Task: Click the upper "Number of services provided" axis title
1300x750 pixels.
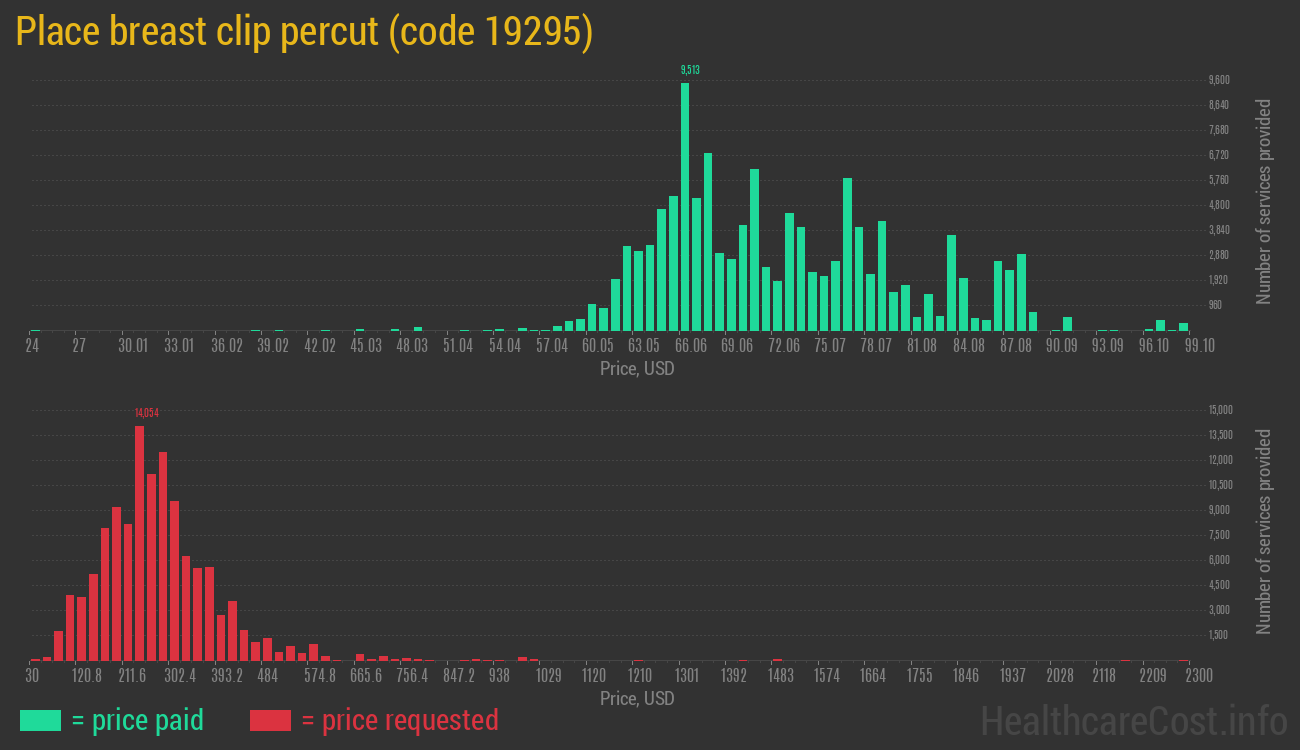Action: pos(1264,201)
